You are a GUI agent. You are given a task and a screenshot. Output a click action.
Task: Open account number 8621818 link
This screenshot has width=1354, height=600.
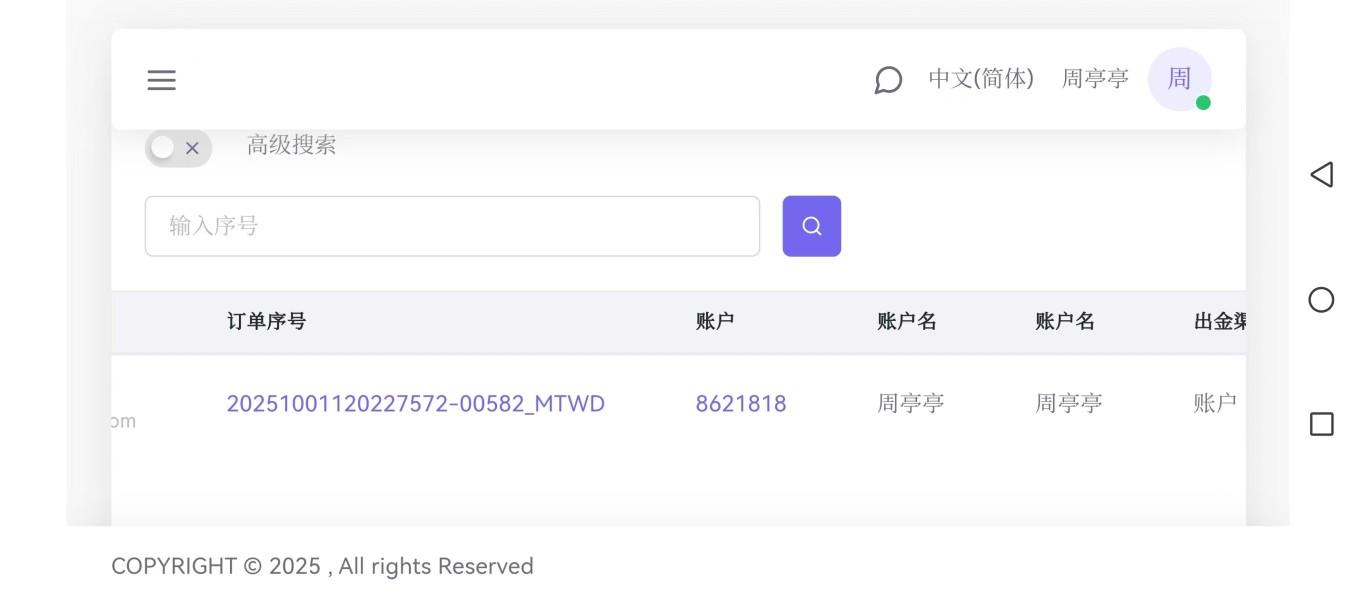(741, 404)
